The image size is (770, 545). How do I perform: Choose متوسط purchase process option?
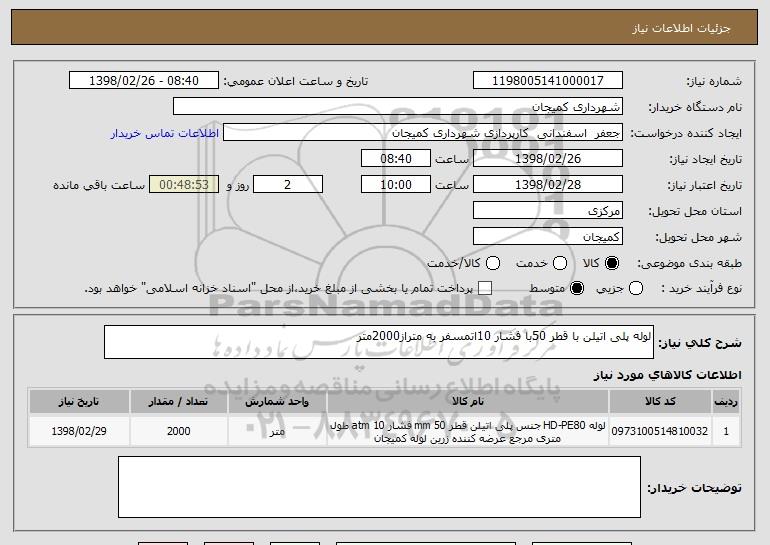[577, 288]
